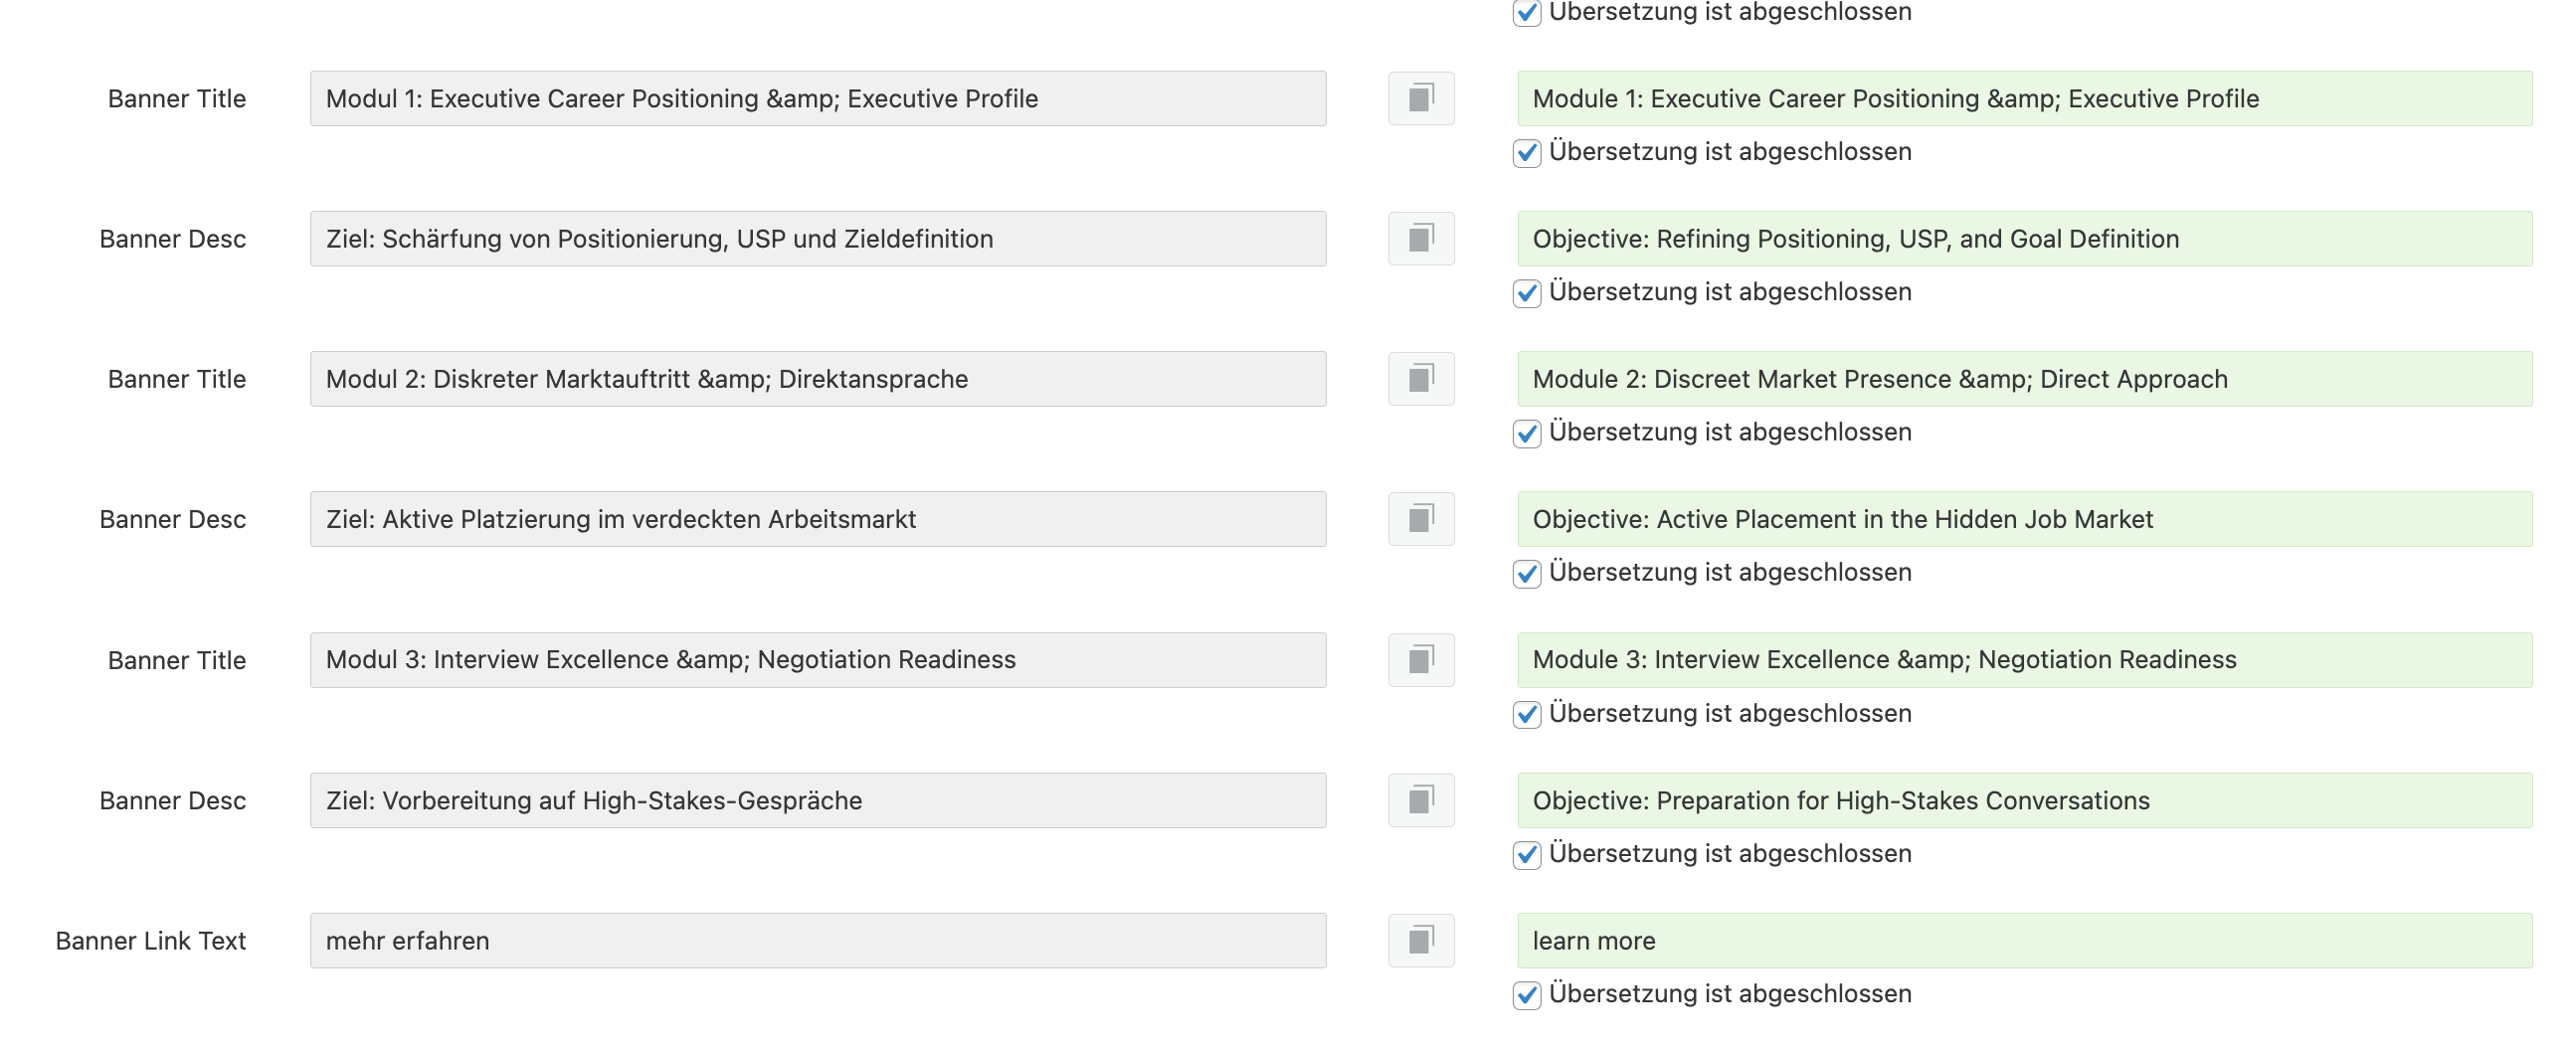Edit the learn more translation field
The width and height of the screenshot is (2576, 1046).
[x=2024, y=940]
